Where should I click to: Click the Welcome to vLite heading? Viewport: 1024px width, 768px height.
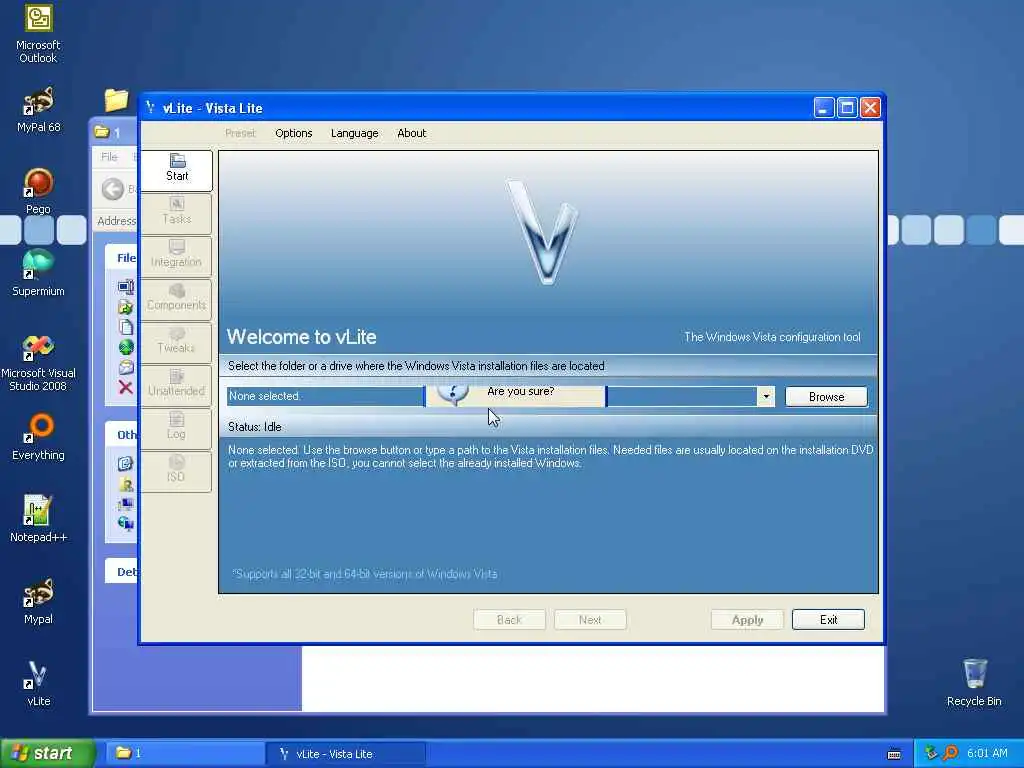pos(302,337)
